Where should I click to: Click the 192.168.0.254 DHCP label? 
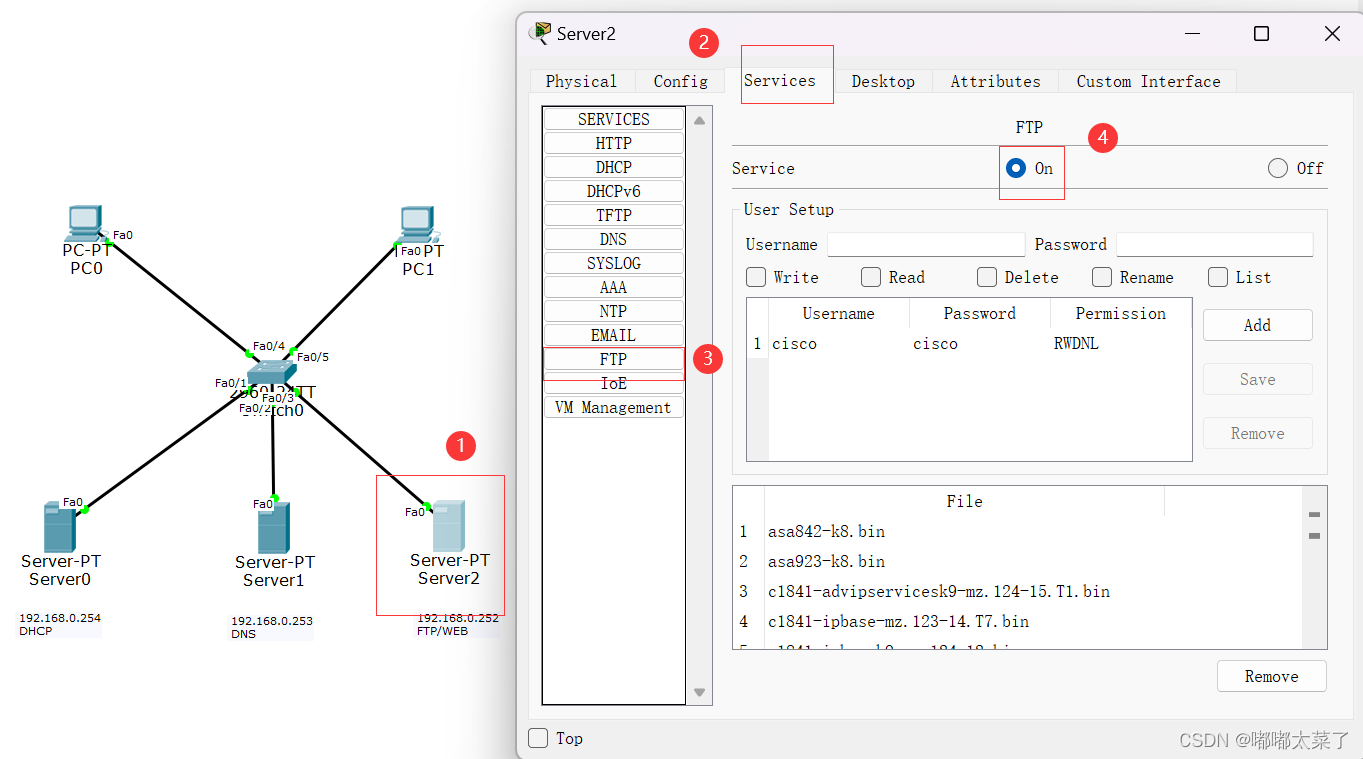(60, 624)
